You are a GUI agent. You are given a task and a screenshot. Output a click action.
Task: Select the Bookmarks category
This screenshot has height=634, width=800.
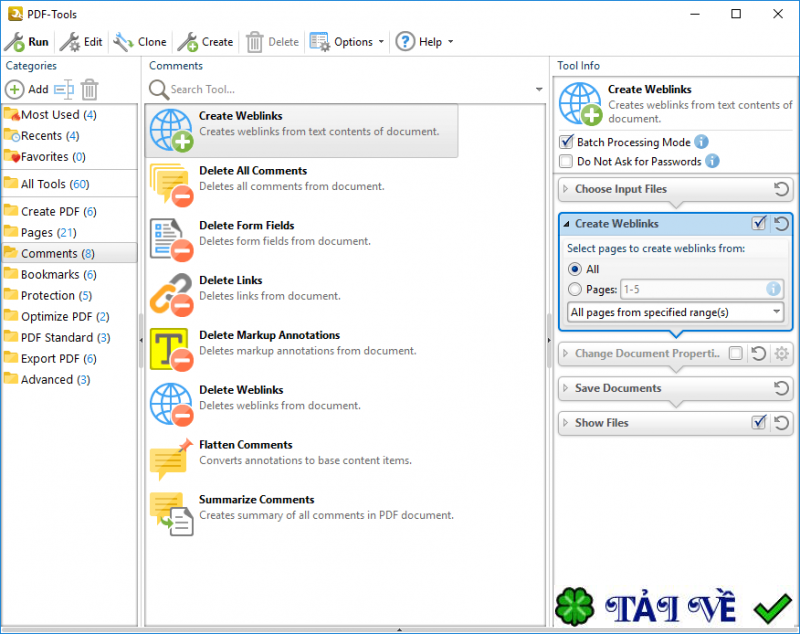click(x=69, y=274)
